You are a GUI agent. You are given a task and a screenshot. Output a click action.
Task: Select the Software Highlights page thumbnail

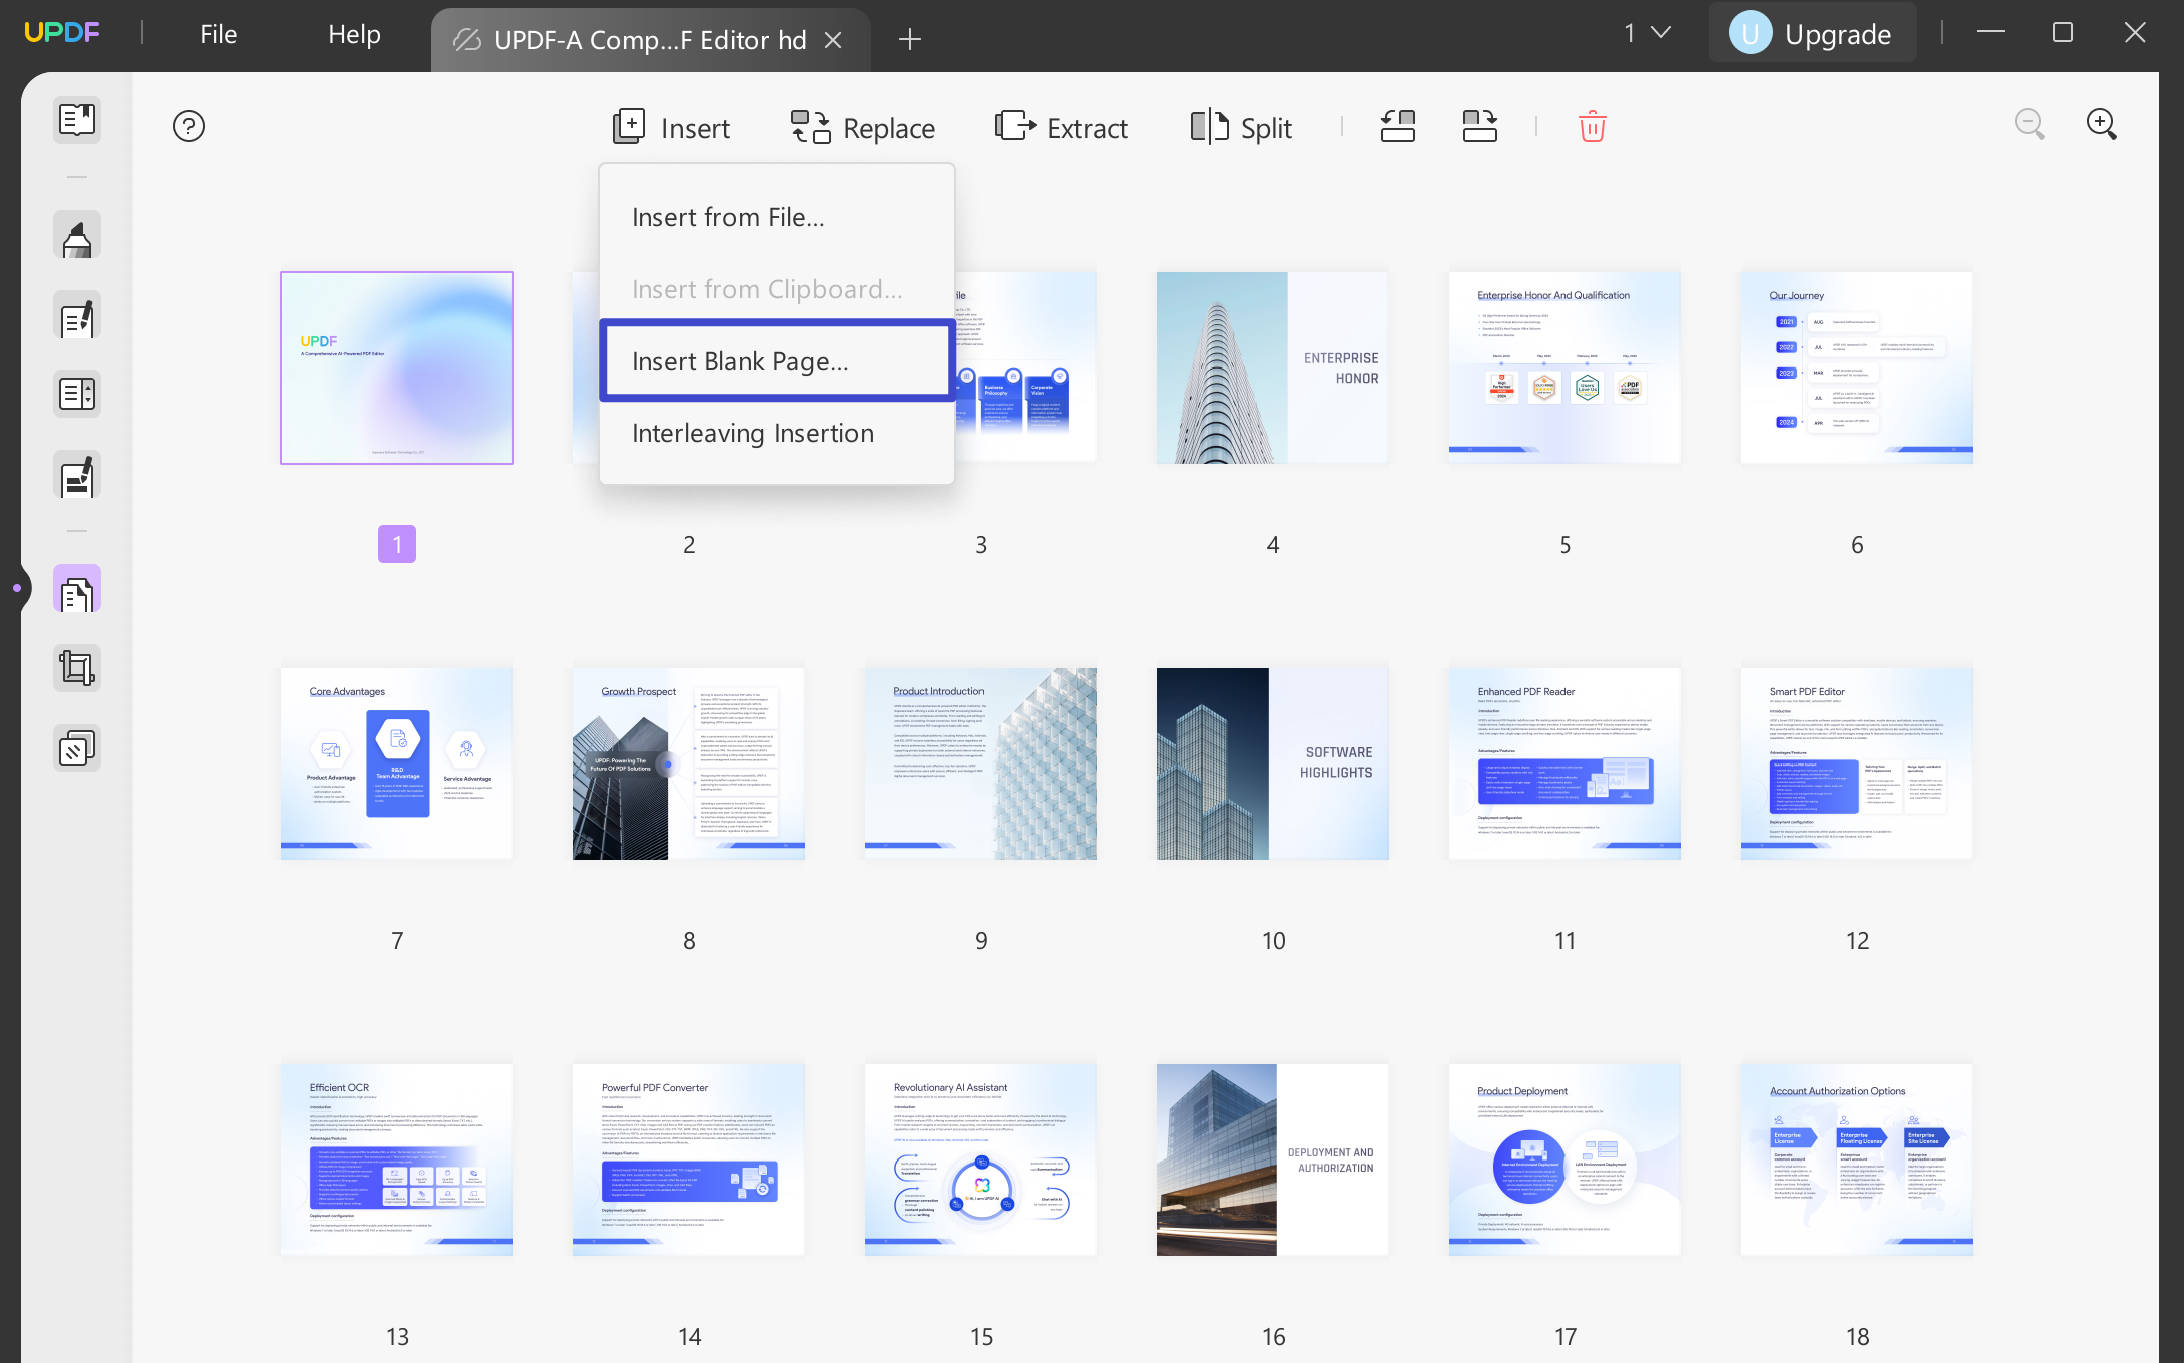coord(1271,762)
